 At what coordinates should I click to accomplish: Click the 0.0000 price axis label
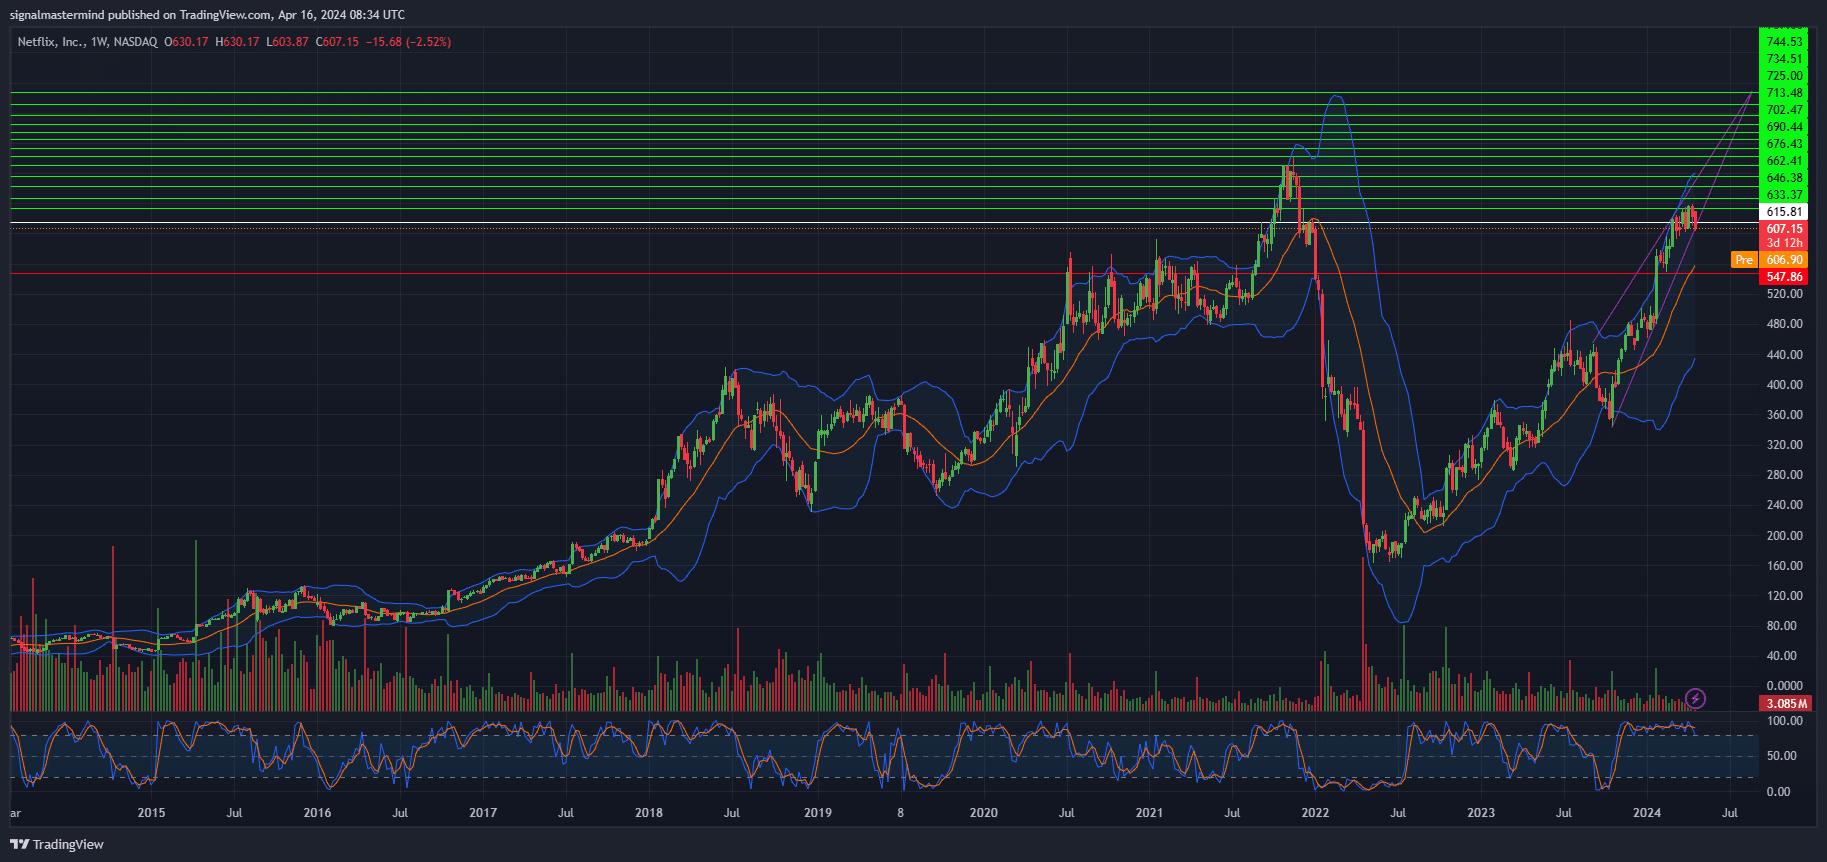[1784, 686]
